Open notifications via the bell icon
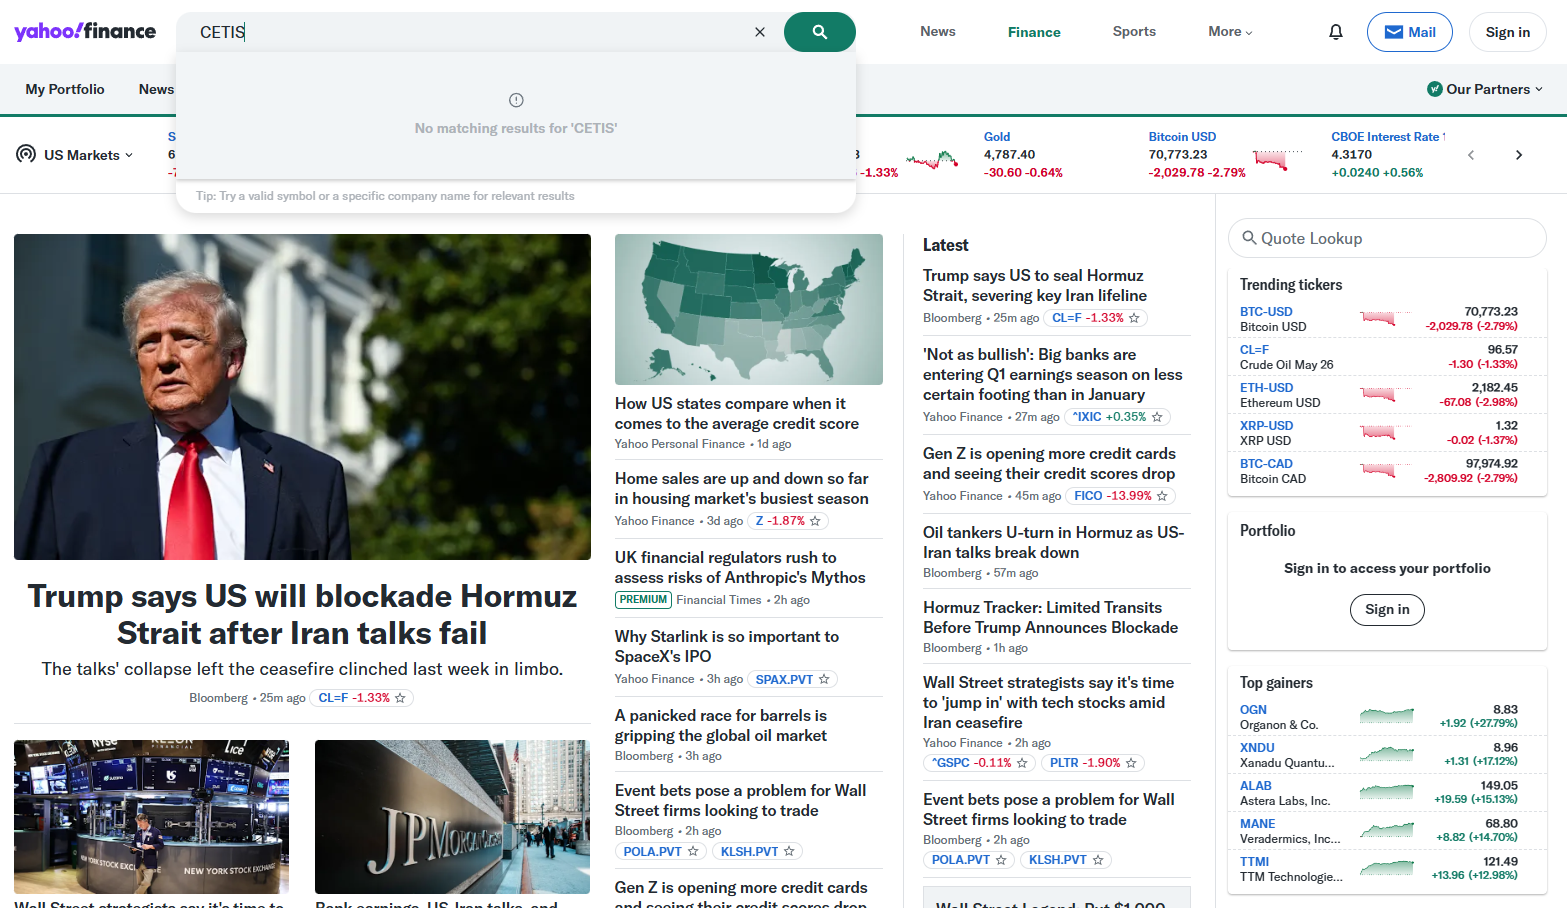Viewport: 1567px width, 908px height. tap(1335, 31)
